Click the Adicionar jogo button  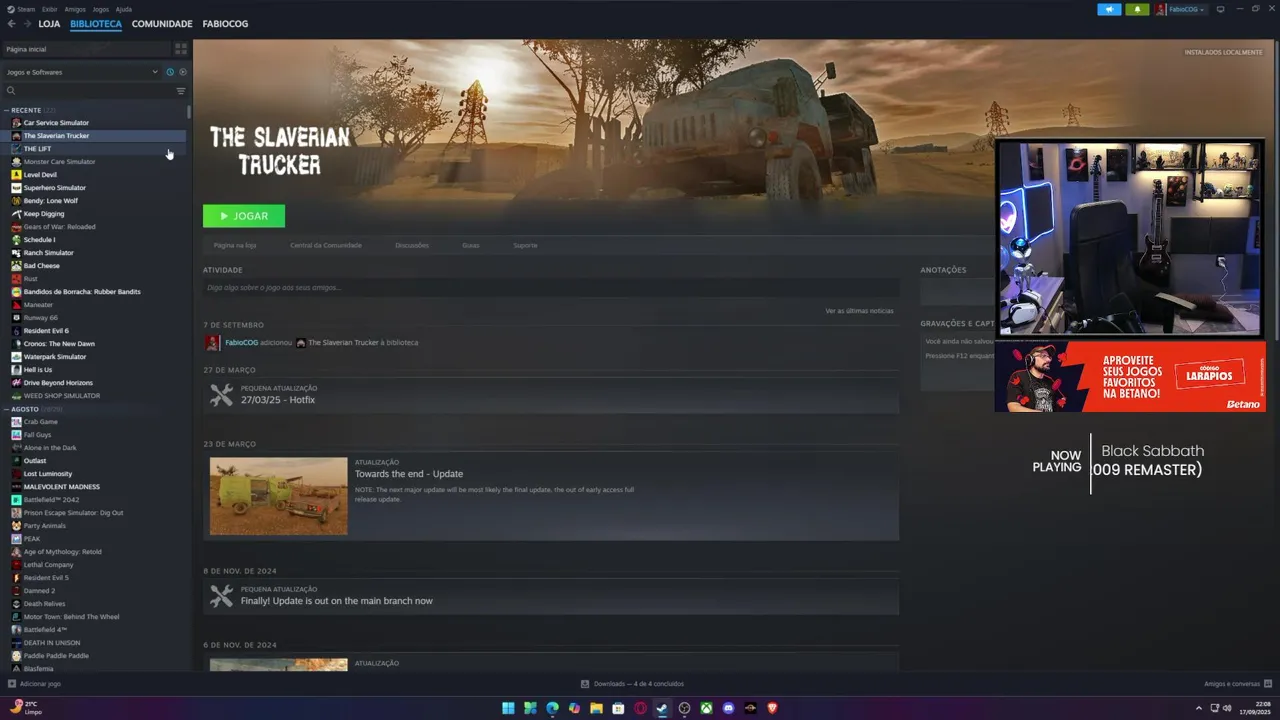(34, 684)
